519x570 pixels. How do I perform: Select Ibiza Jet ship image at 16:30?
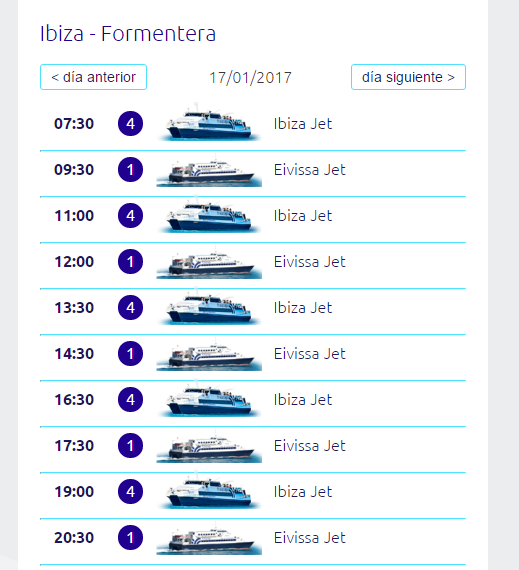point(209,399)
